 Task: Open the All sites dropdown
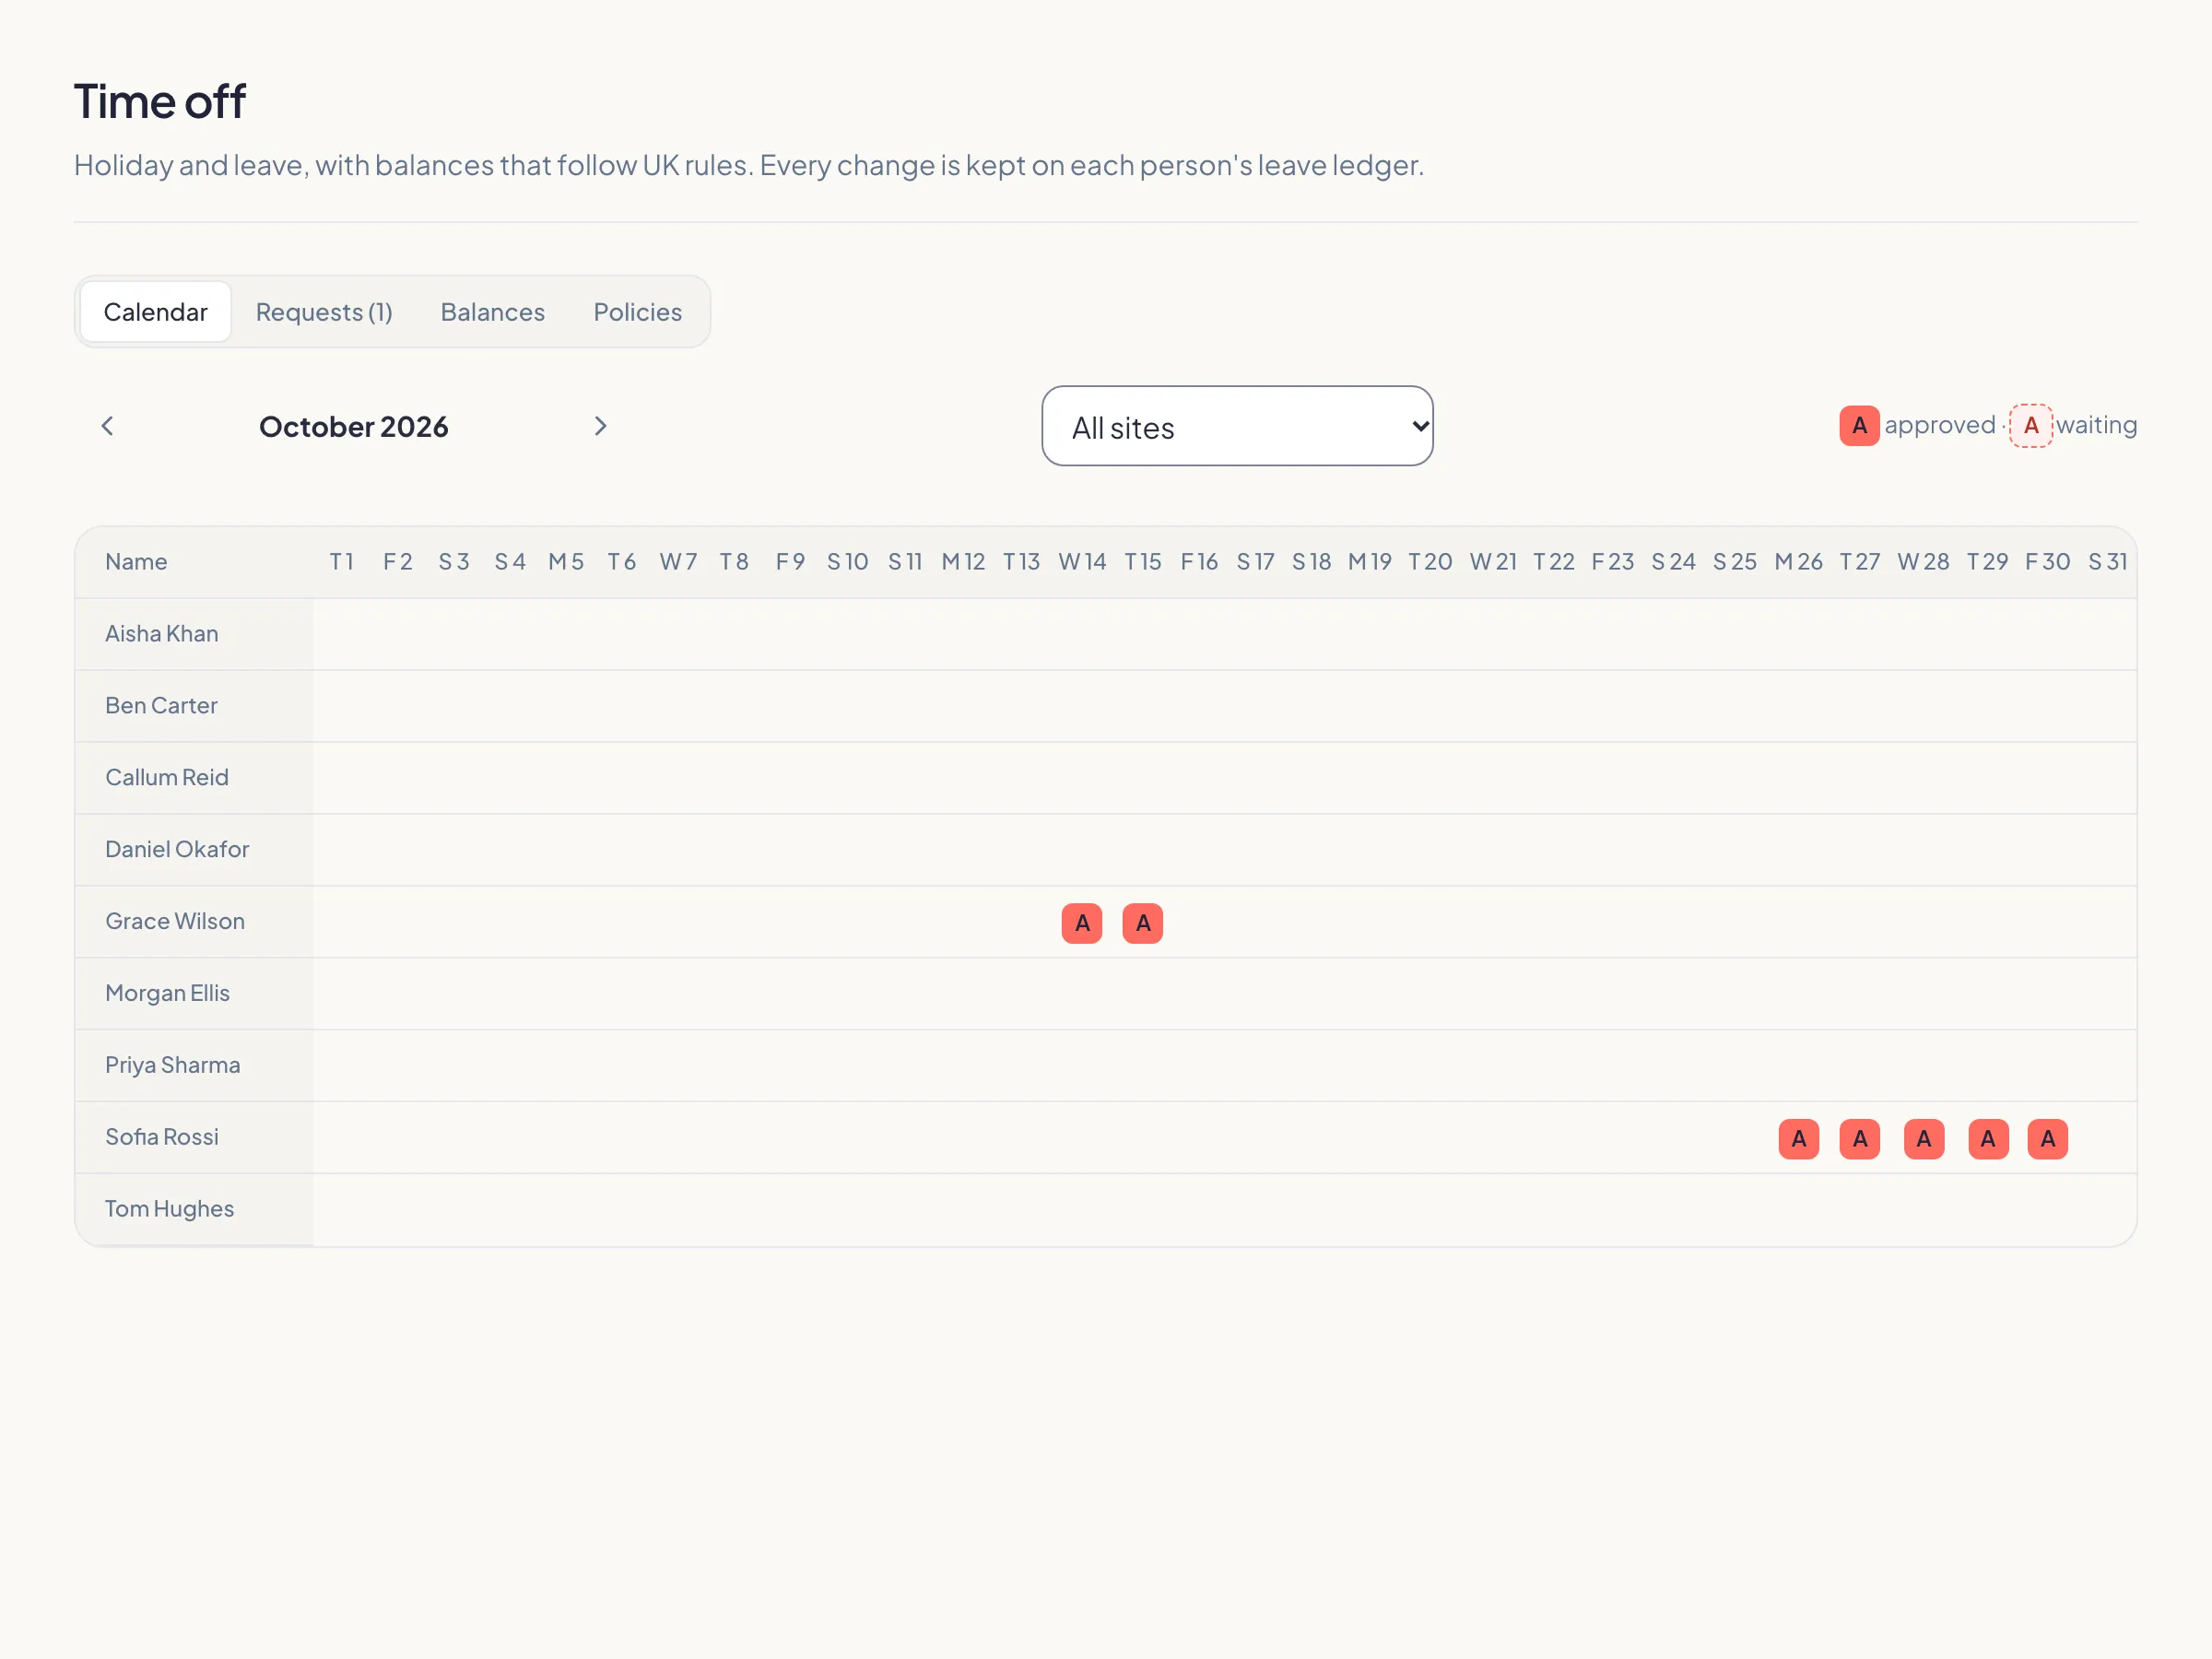tap(1237, 426)
